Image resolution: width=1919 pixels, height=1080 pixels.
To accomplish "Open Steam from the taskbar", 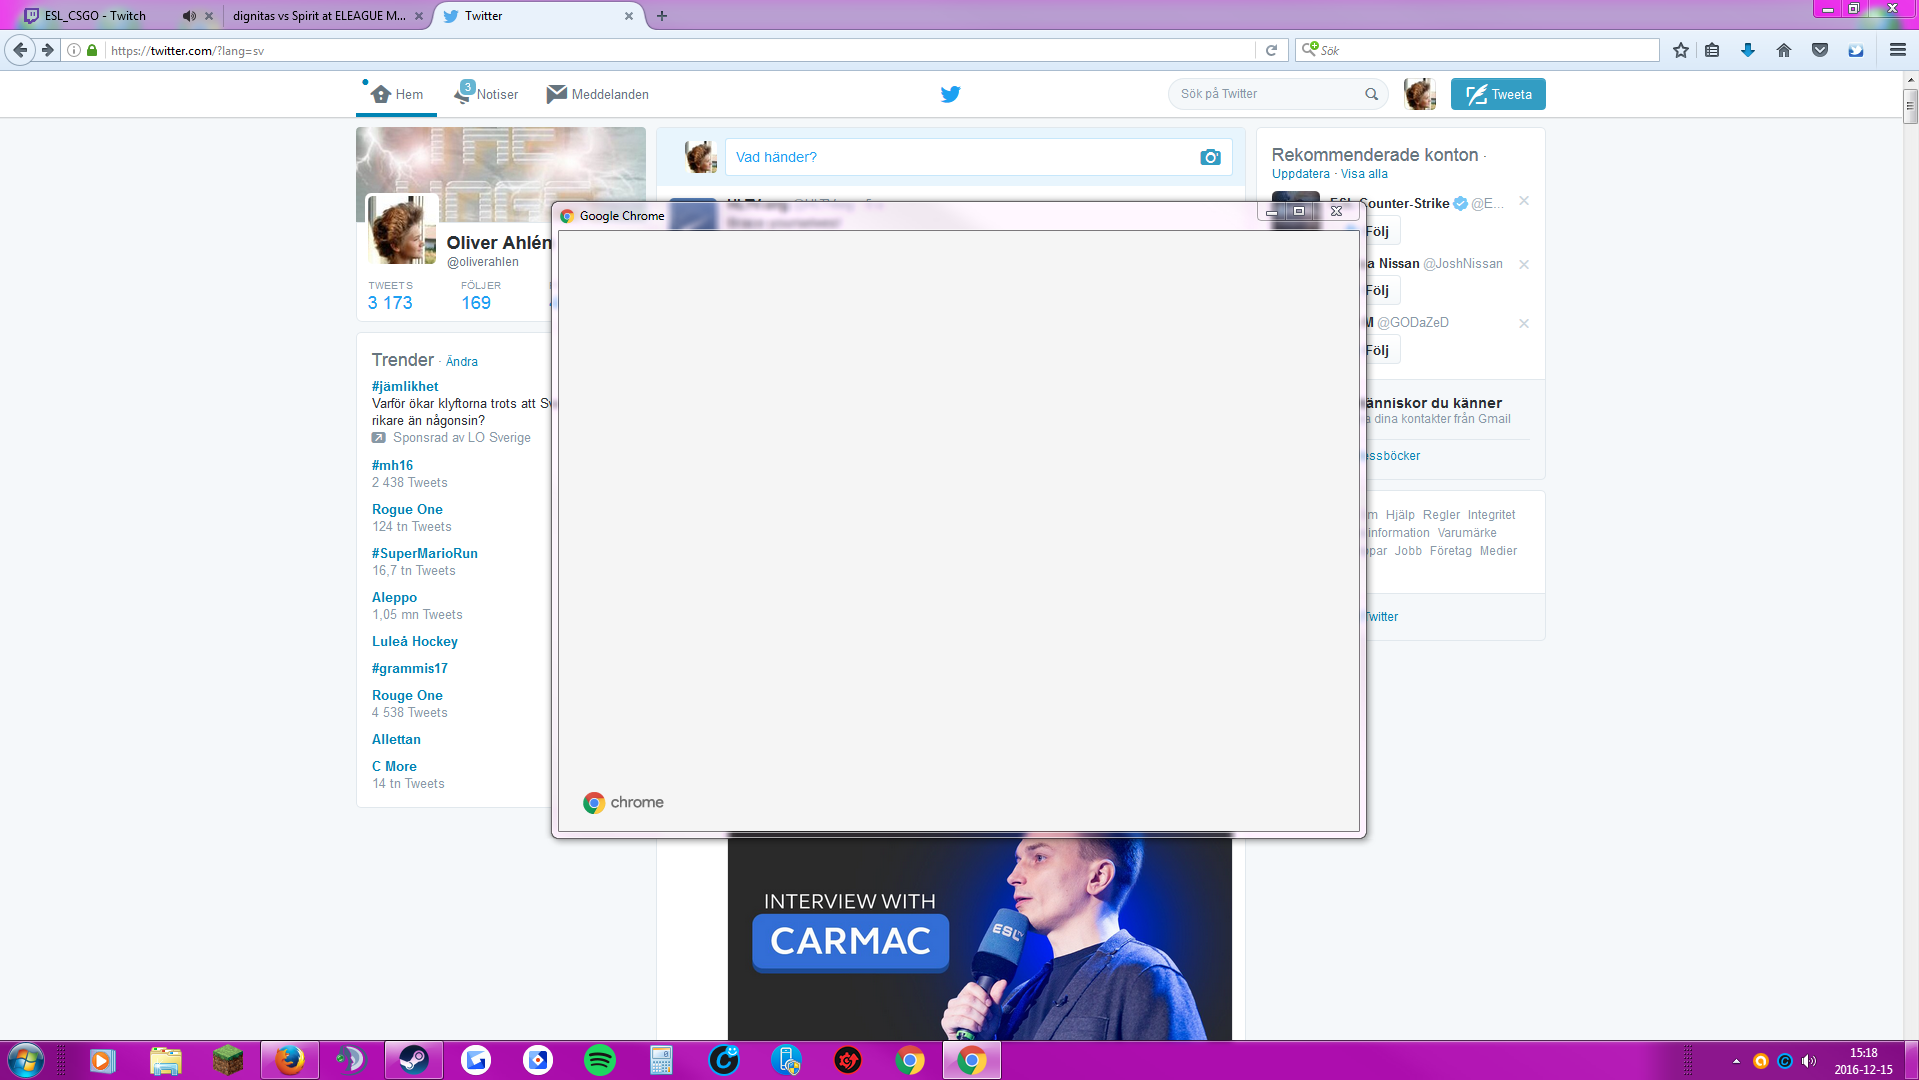I will (414, 1060).
